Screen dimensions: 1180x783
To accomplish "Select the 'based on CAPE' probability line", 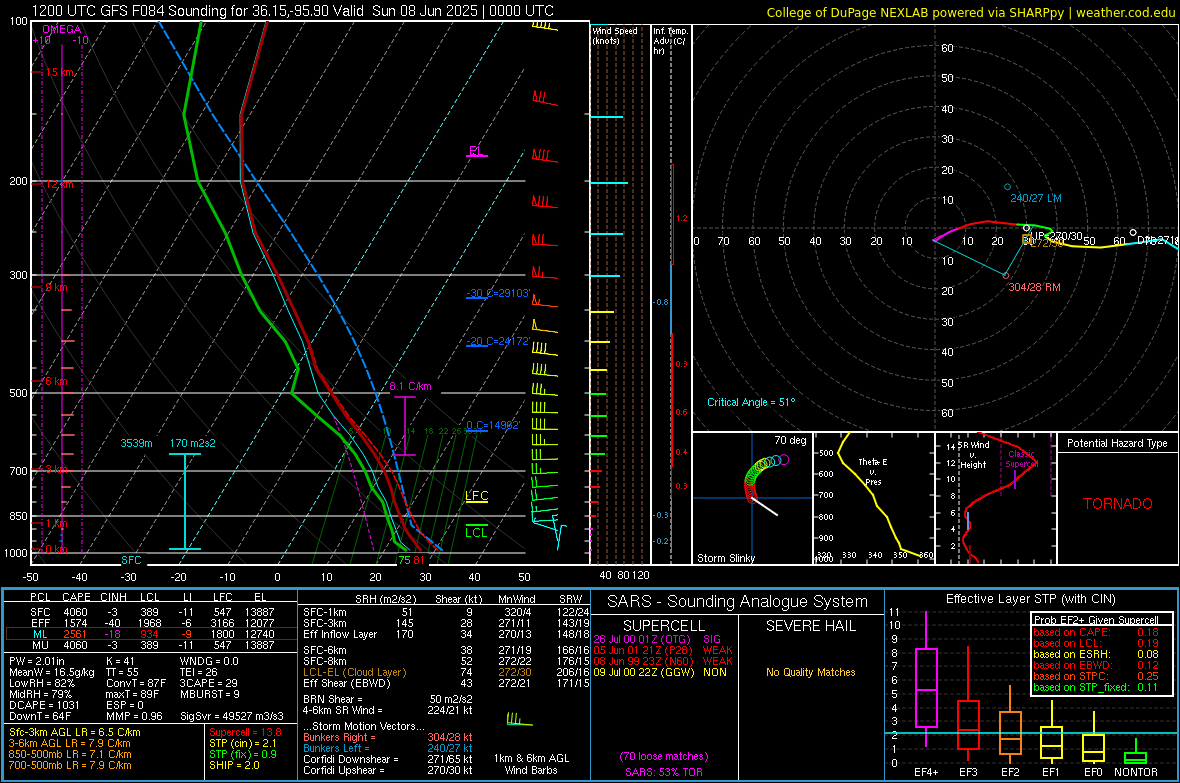I will pos(1096,632).
